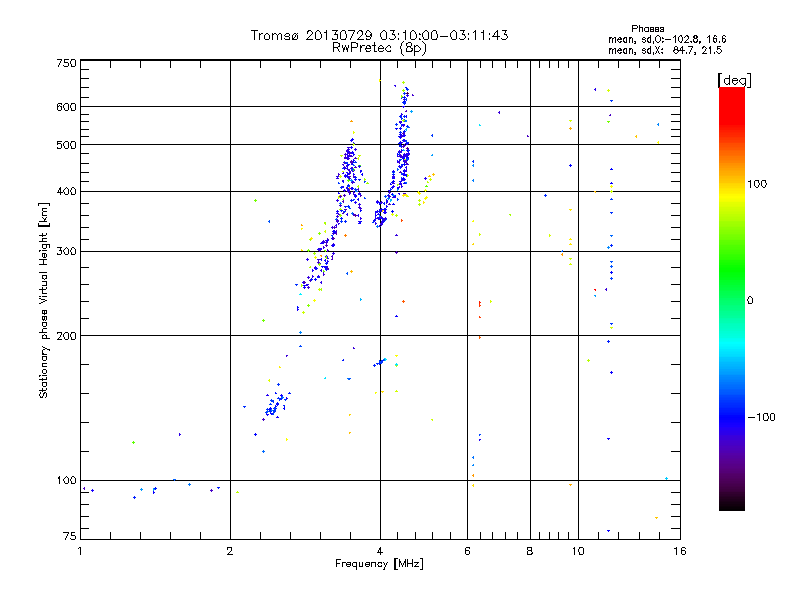
Task: Click the y-axis '300' tick label
Action: pos(66,252)
